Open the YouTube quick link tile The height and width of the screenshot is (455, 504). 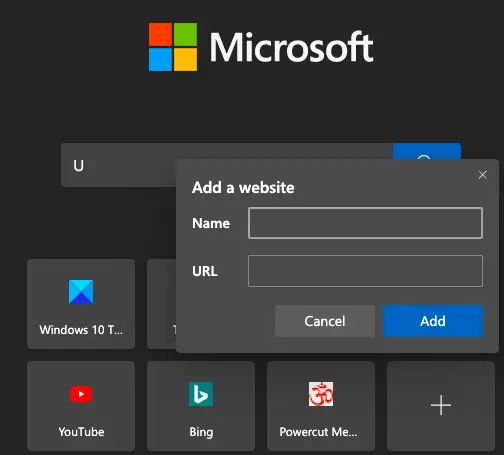tap(81, 406)
